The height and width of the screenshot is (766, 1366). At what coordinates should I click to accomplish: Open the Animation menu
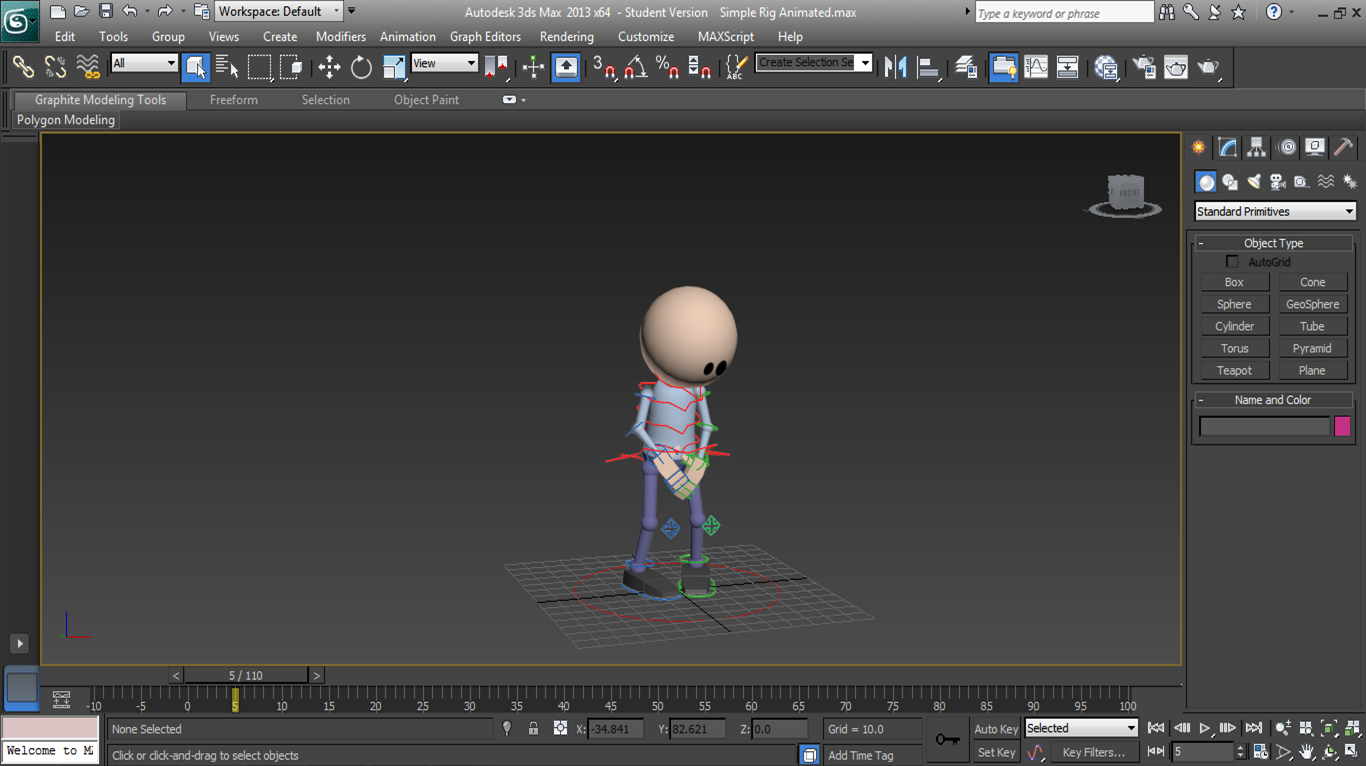pos(407,36)
